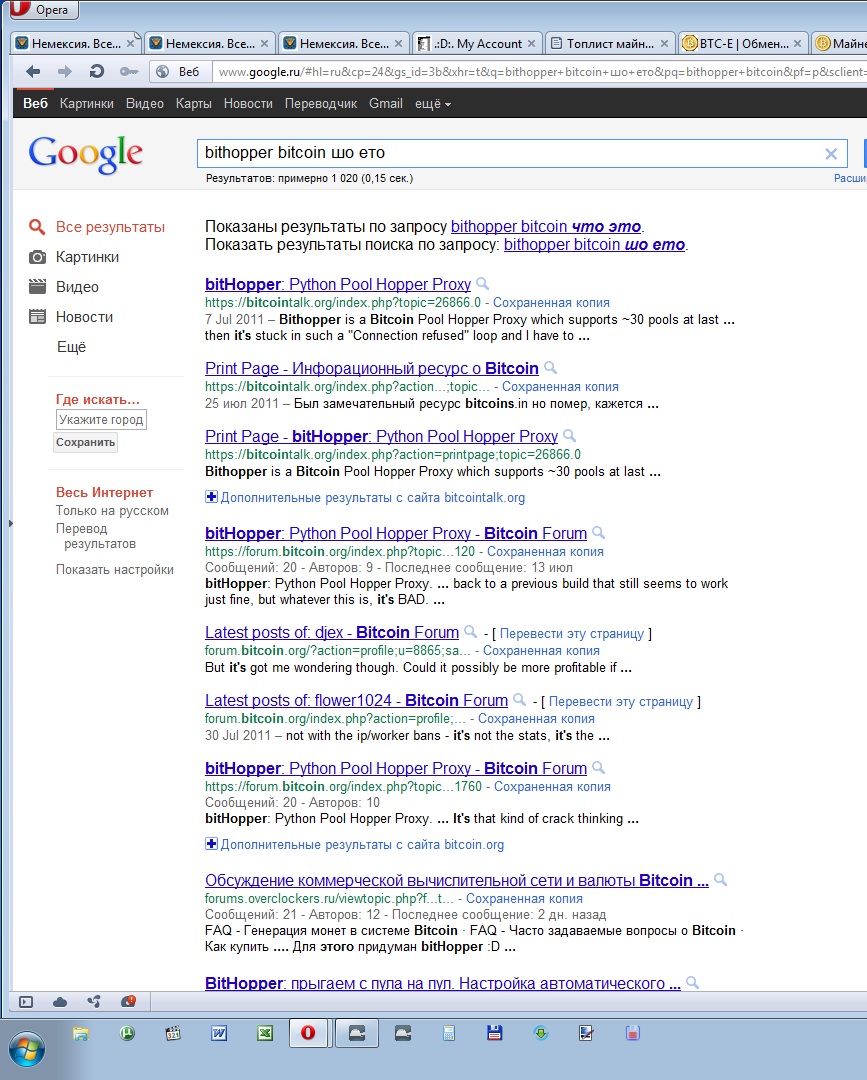Image resolution: width=867 pixels, height=1080 pixels.
Task: Open the Opera Unite icon in status bar
Action: pos(94,1002)
